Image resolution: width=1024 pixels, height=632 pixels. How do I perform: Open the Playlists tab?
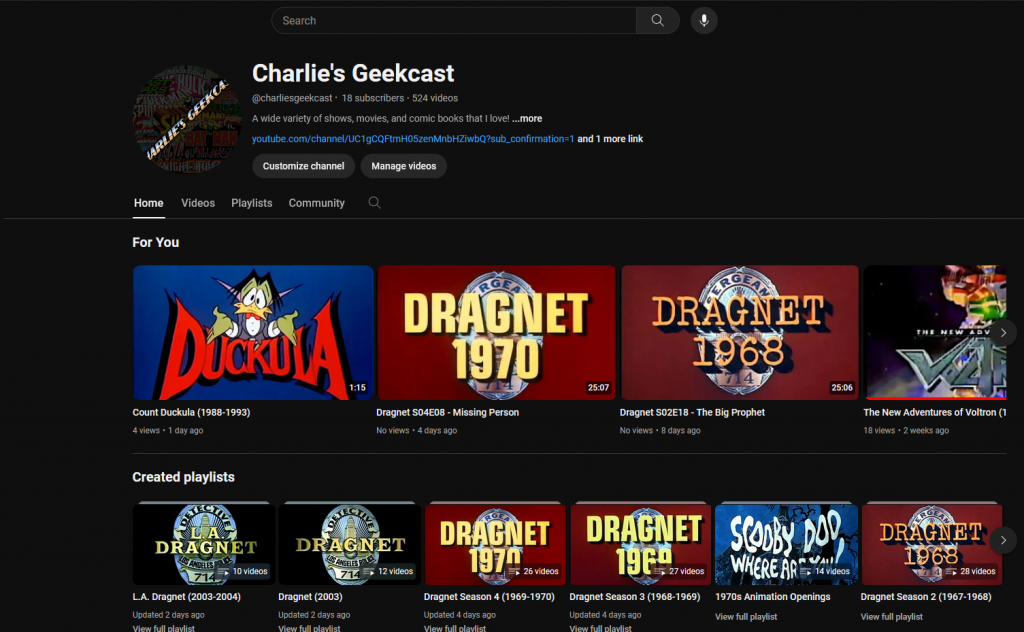click(x=251, y=202)
